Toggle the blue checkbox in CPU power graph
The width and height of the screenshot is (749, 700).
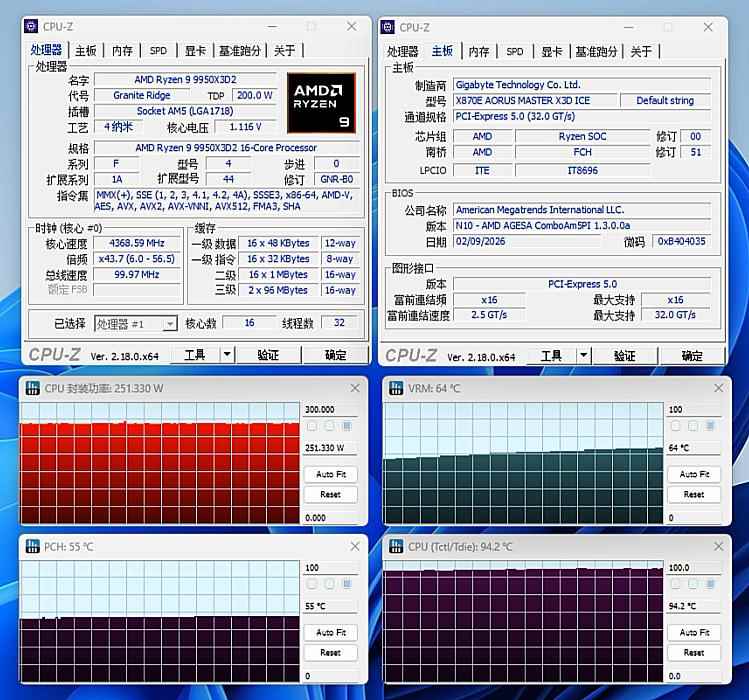tap(347, 426)
